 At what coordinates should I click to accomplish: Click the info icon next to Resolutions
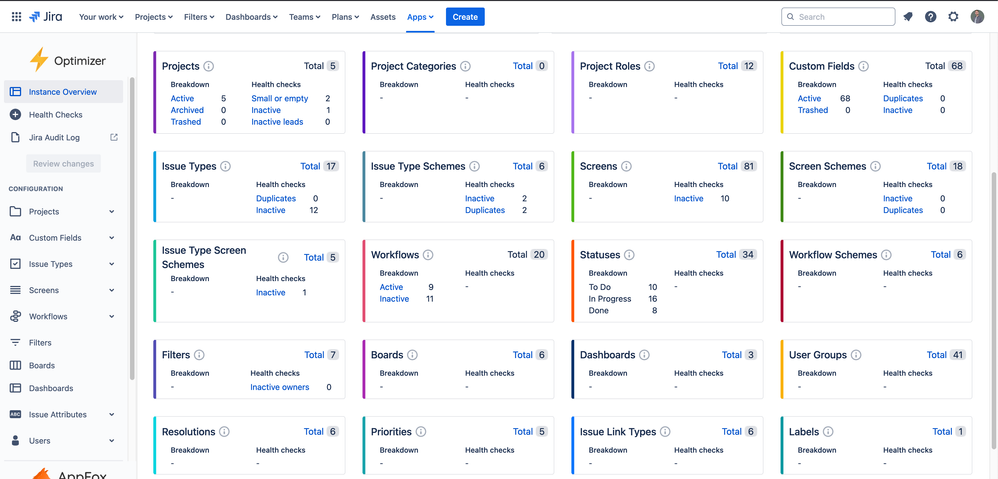224,431
